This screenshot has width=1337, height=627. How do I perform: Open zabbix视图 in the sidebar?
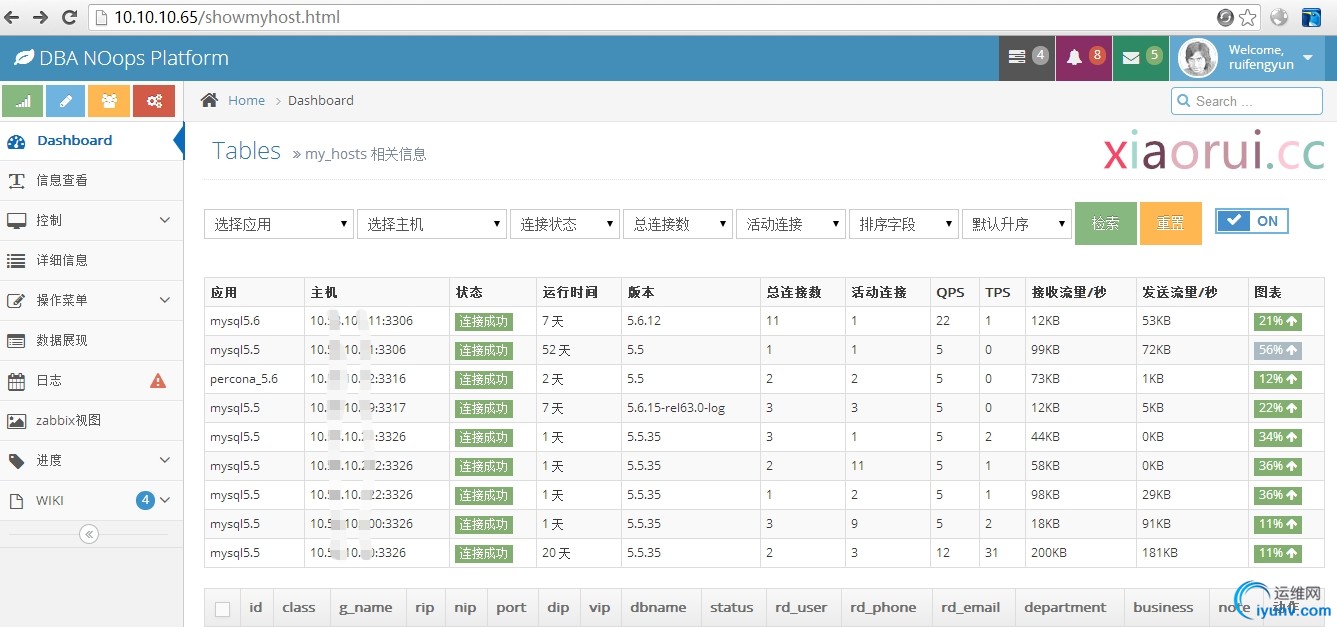pyautogui.click(x=68, y=420)
